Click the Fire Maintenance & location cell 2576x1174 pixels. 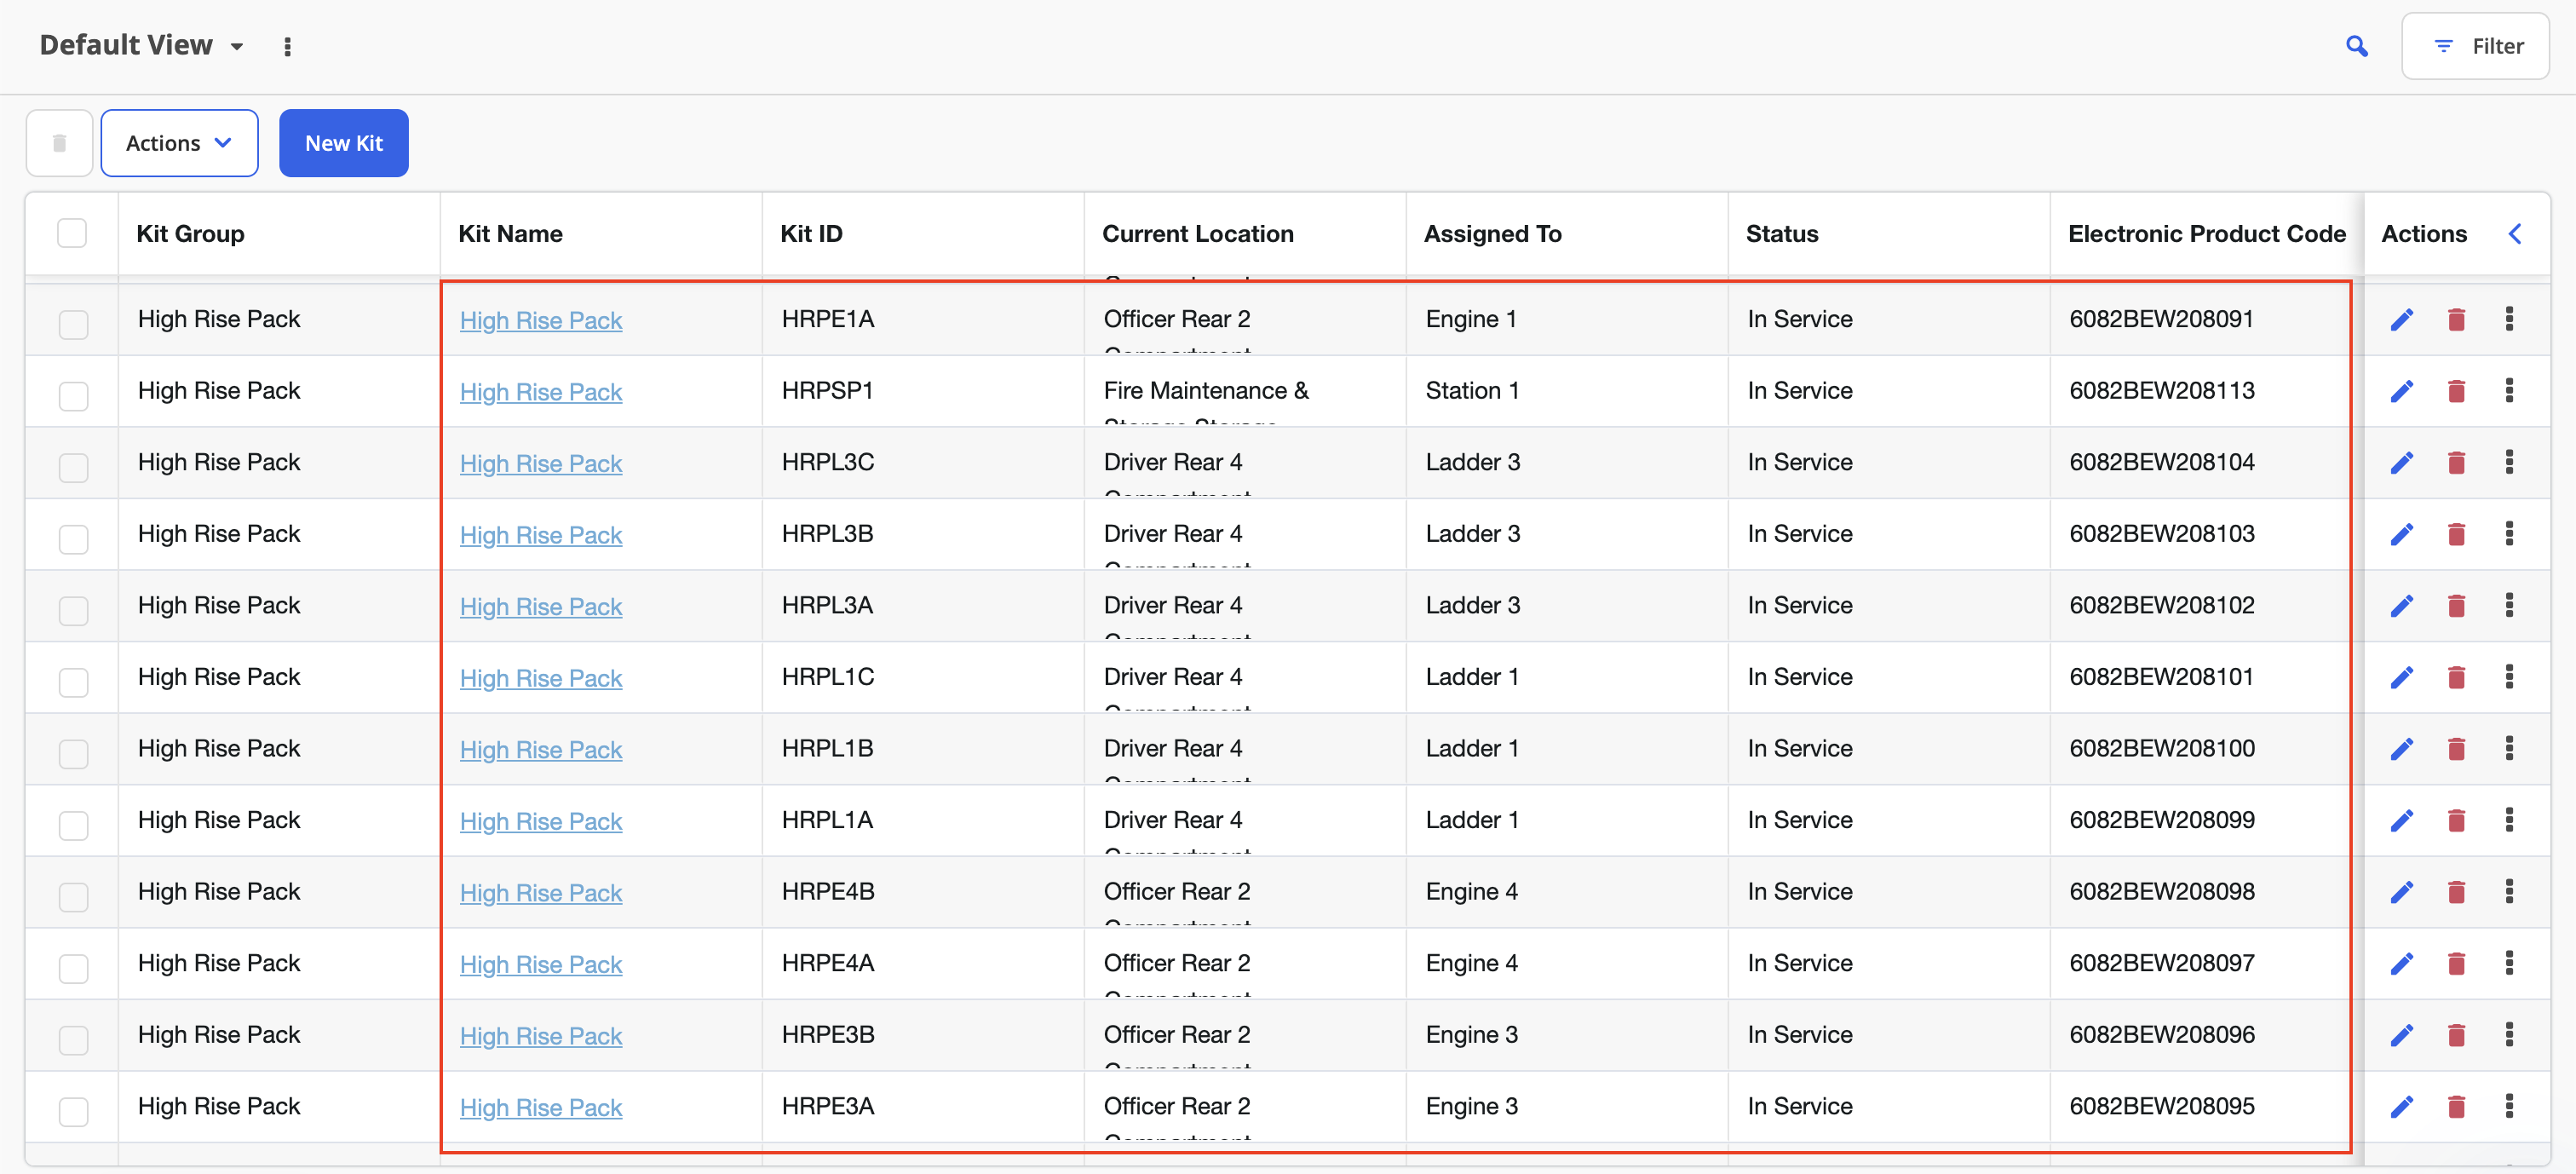tap(1205, 391)
